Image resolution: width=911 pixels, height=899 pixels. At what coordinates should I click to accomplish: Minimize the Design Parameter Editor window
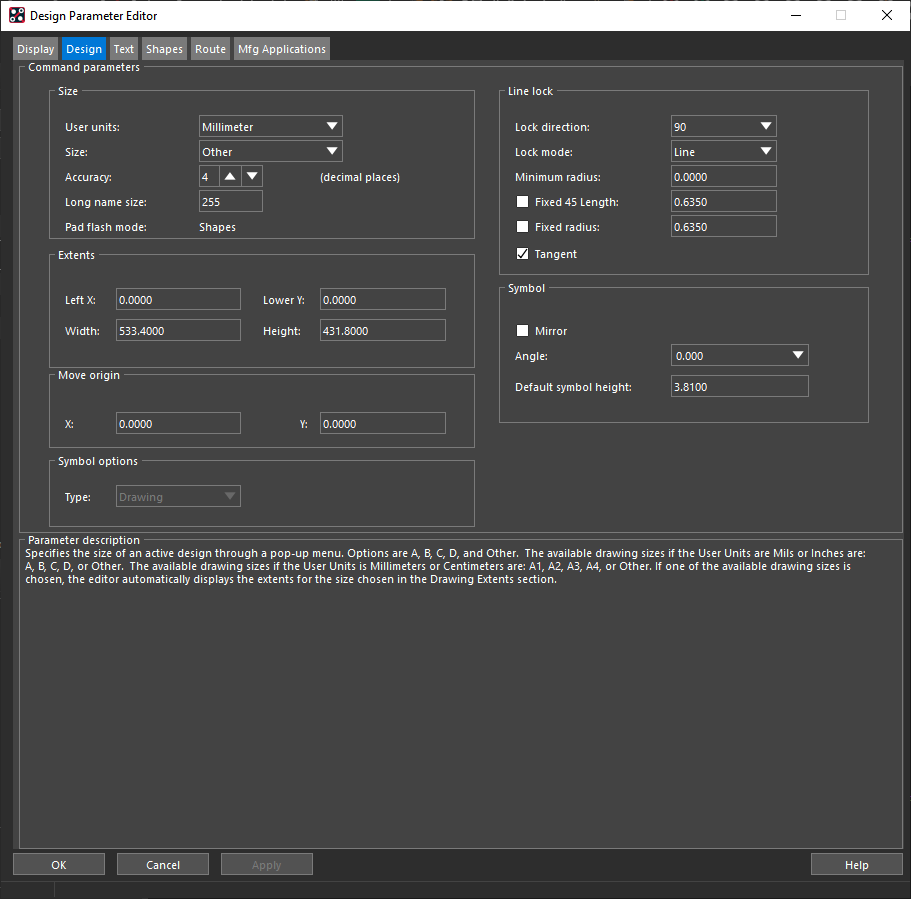(x=796, y=15)
